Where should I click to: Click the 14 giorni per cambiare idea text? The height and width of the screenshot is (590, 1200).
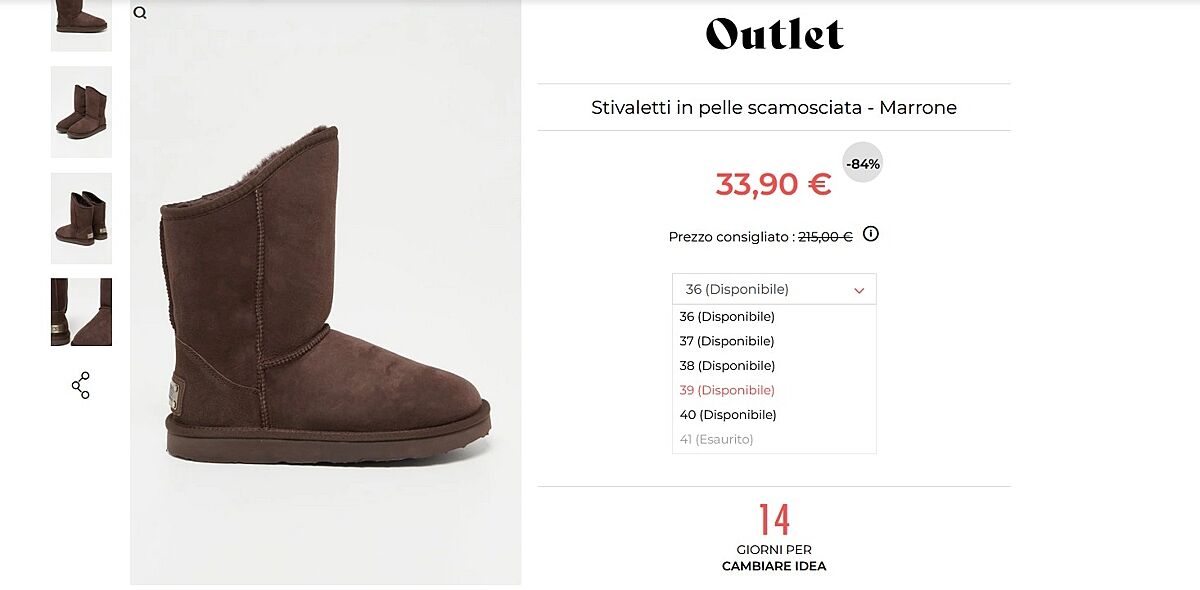[x=774, y=540]
